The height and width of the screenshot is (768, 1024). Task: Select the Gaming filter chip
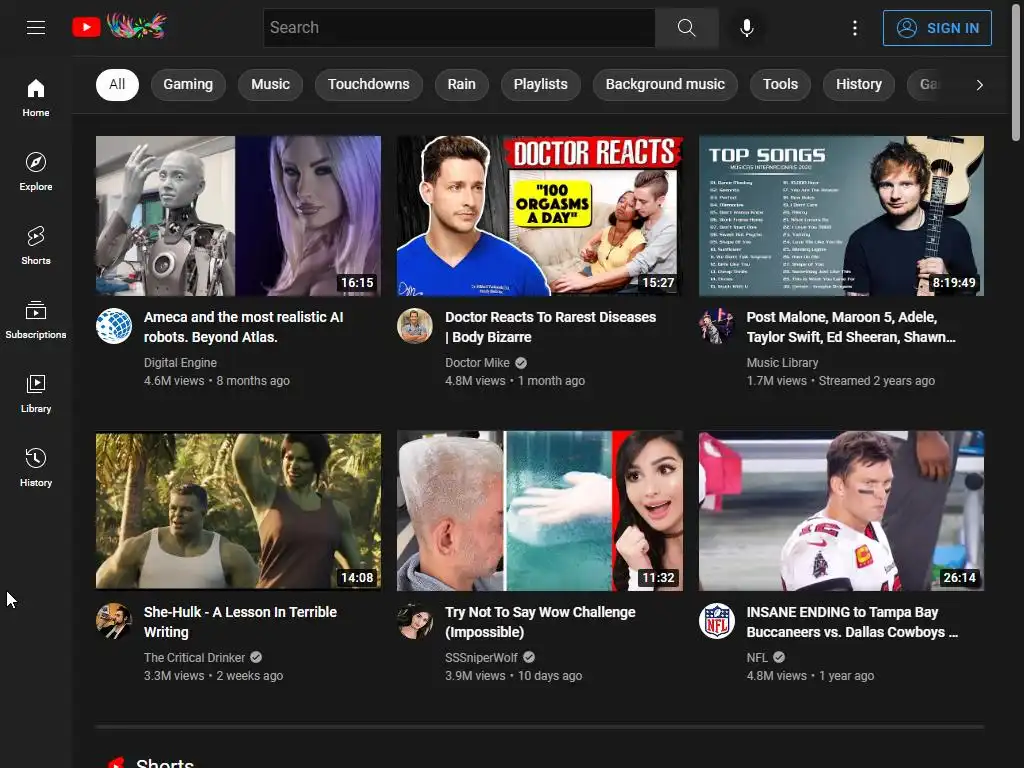click(x=188, y=84)
